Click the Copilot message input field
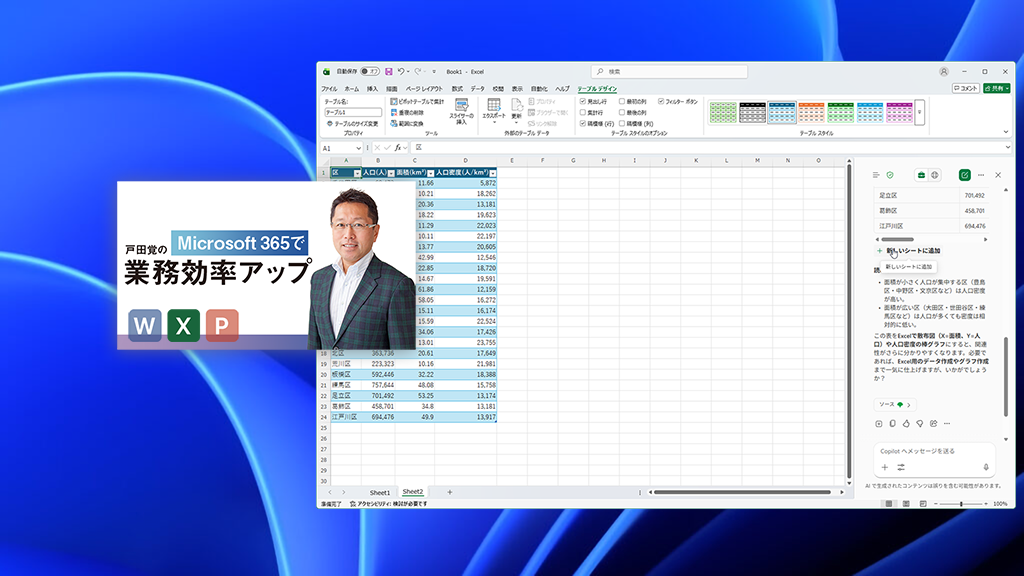The width and height of the screenshot is (1024, 576). pyautogui.click(x=930, y=451)
